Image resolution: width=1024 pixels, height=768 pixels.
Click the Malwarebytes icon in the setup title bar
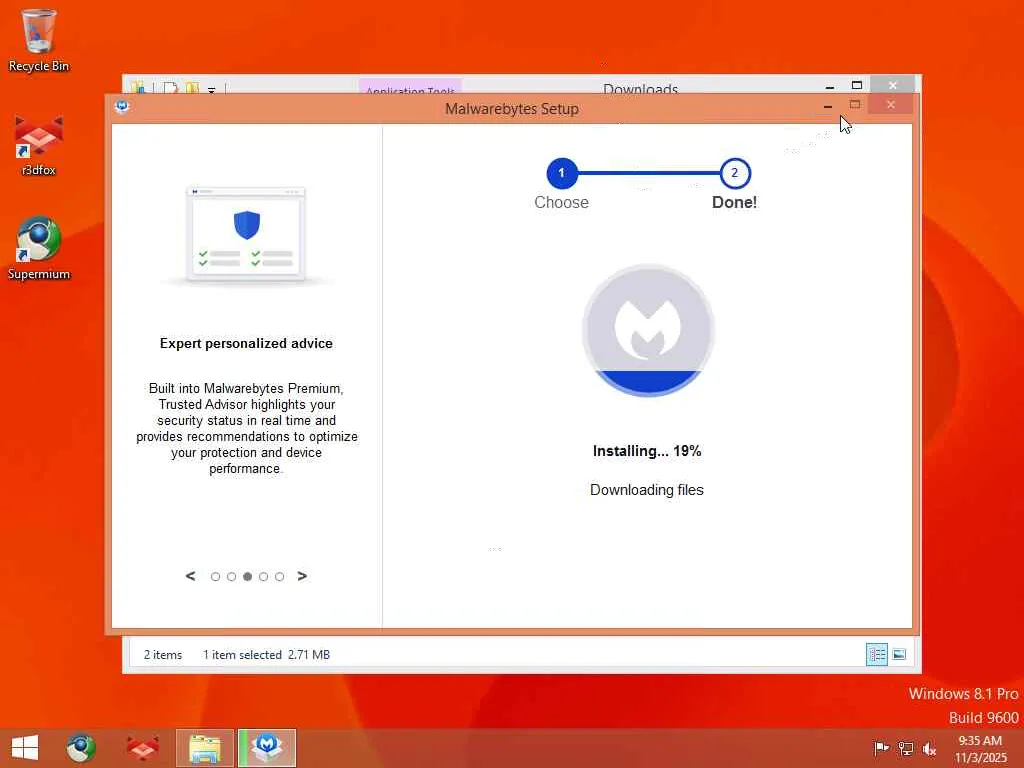click(x=122, y=106)
